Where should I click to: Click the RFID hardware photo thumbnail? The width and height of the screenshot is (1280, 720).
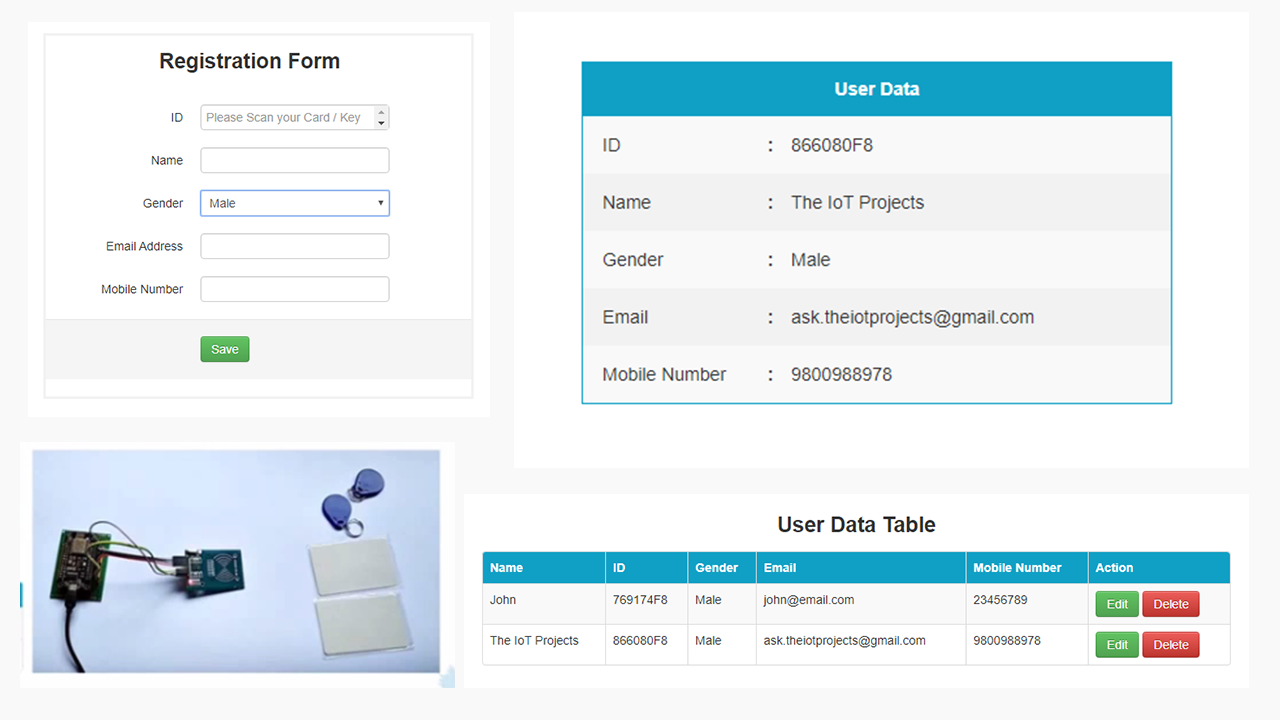coord(236,561)
